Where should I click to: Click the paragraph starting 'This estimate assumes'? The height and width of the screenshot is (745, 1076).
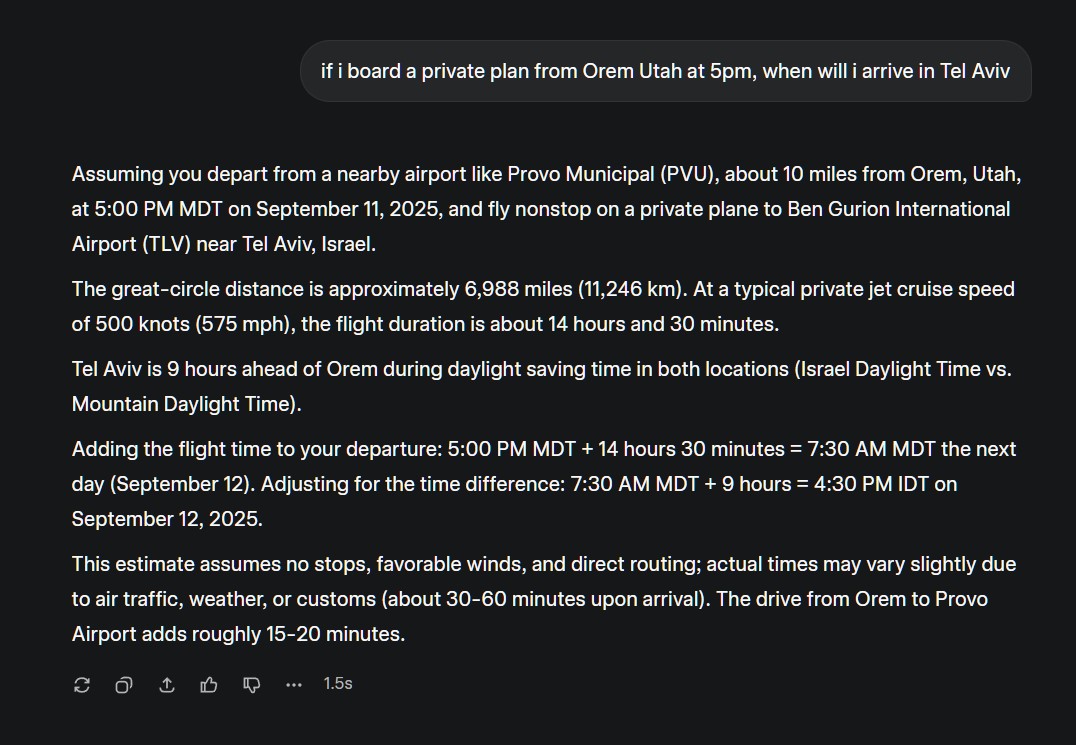(544, 599)
